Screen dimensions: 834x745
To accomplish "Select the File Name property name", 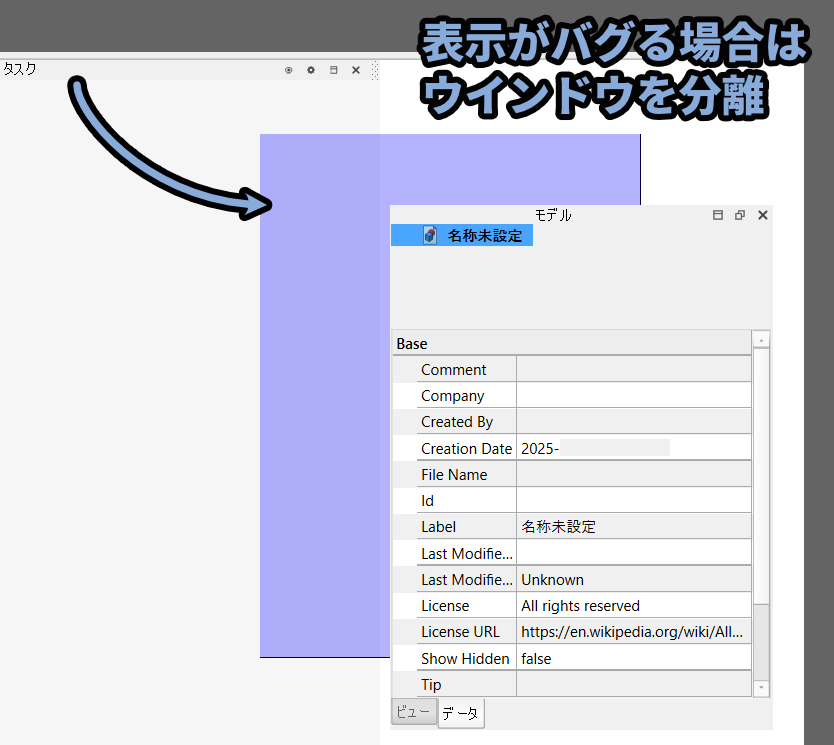I will click(454, 474).
